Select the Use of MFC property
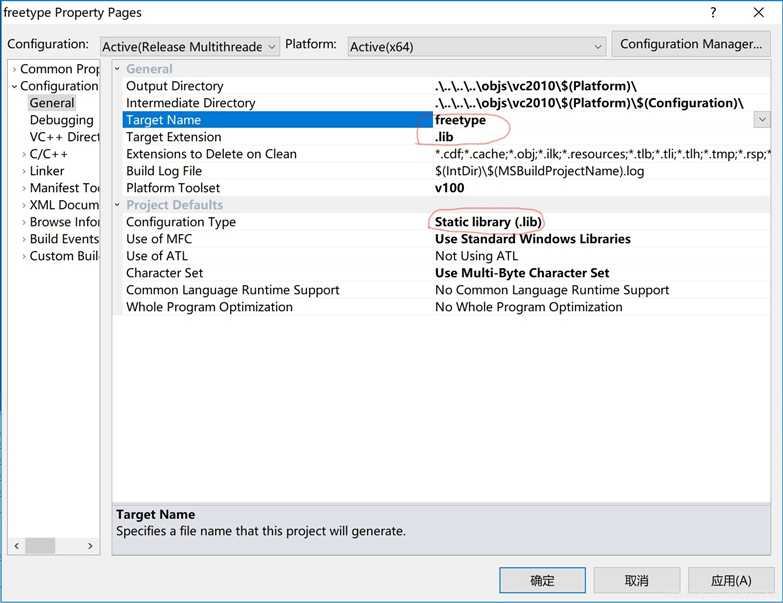 coord(445,239)
